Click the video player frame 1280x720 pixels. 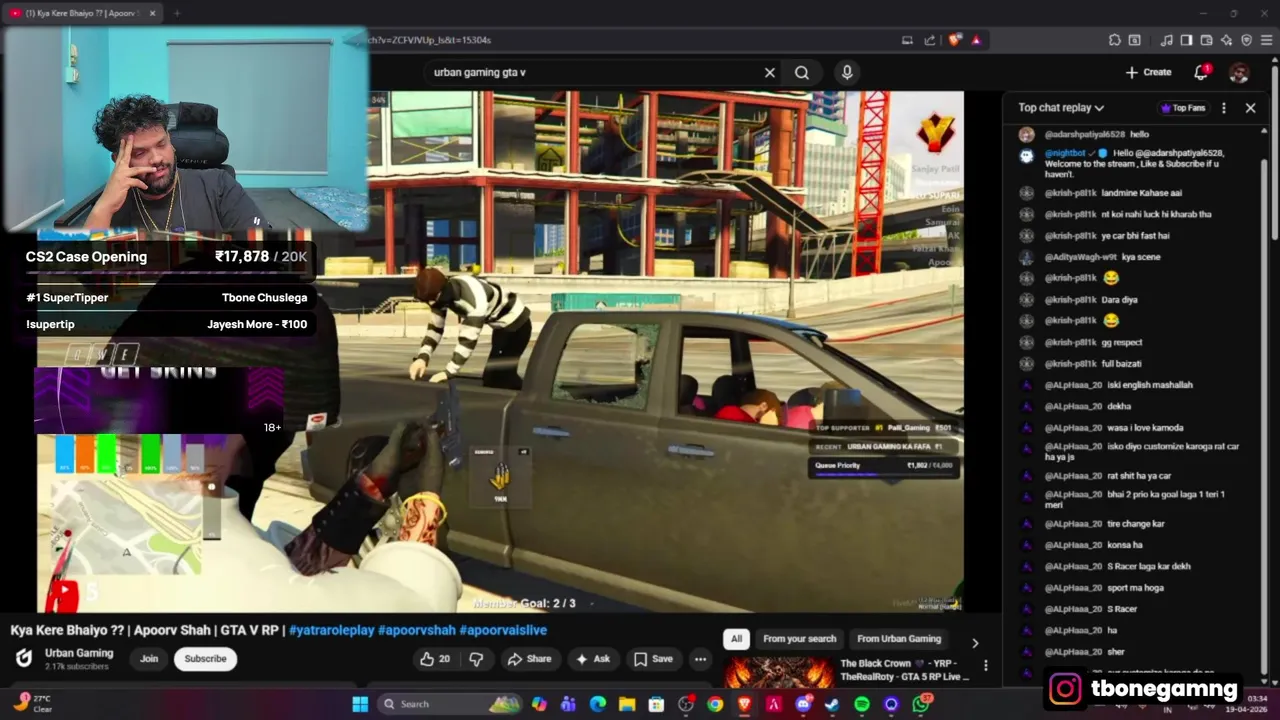(x=500, y=350)
